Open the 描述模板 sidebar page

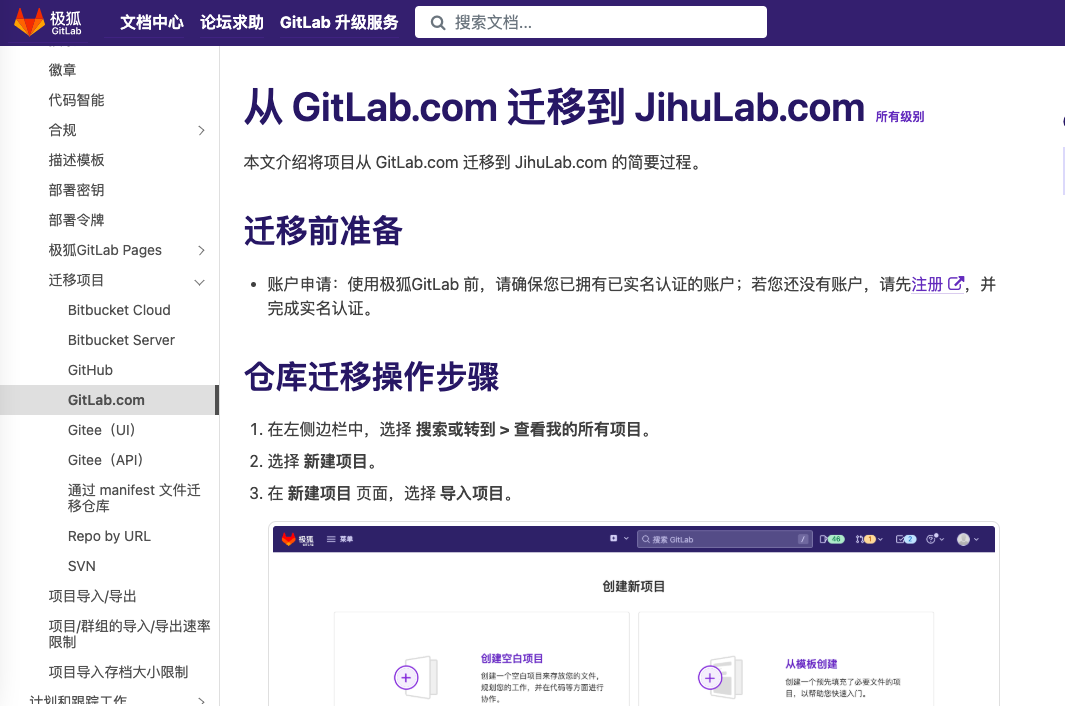[x=76, y=160]
